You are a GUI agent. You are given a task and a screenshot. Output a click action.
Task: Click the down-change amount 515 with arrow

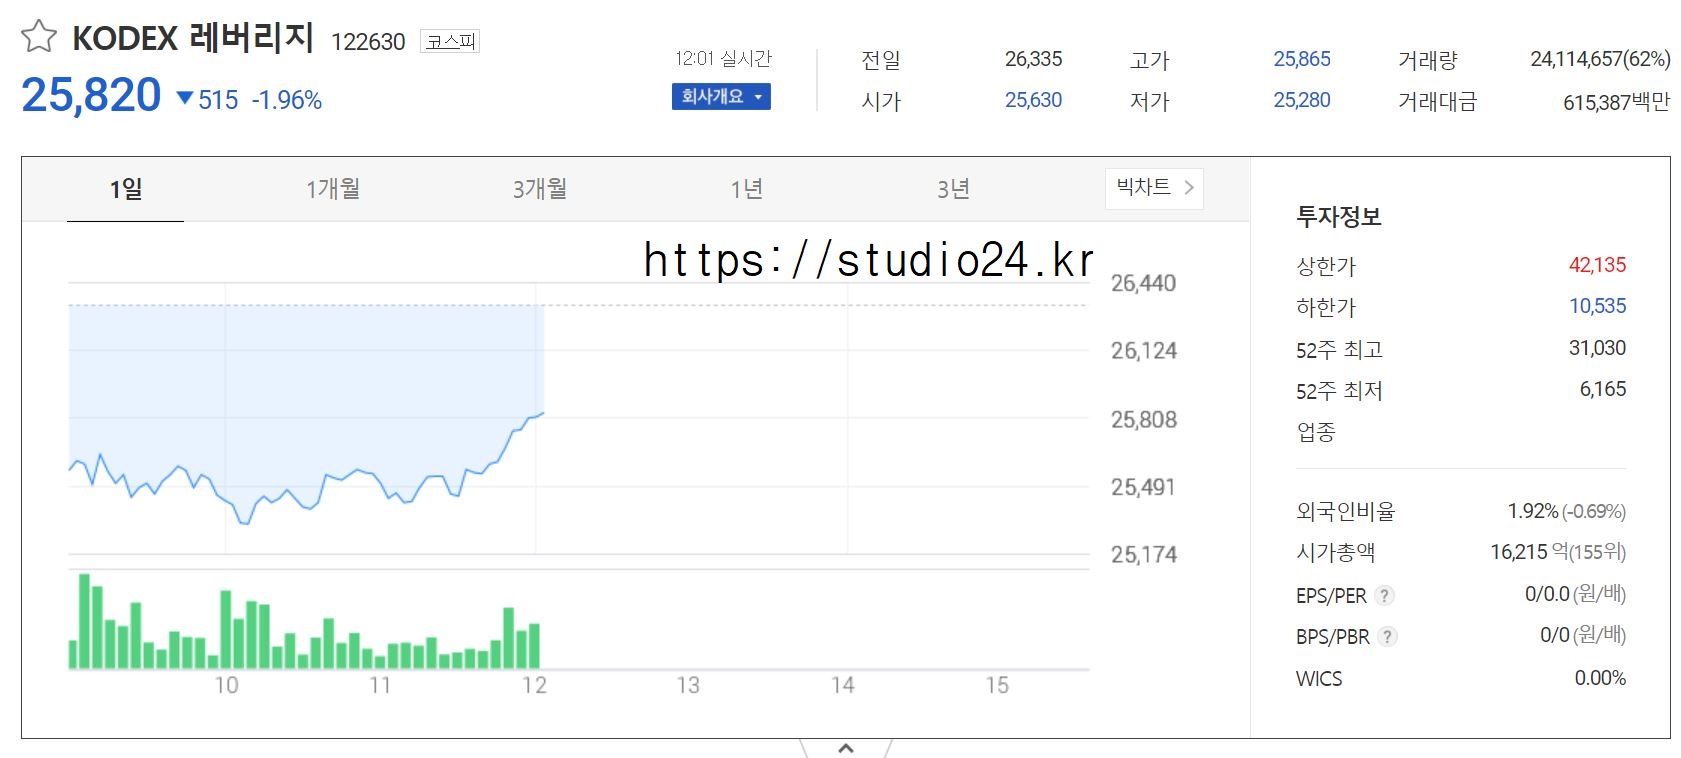tap(207, 100)
